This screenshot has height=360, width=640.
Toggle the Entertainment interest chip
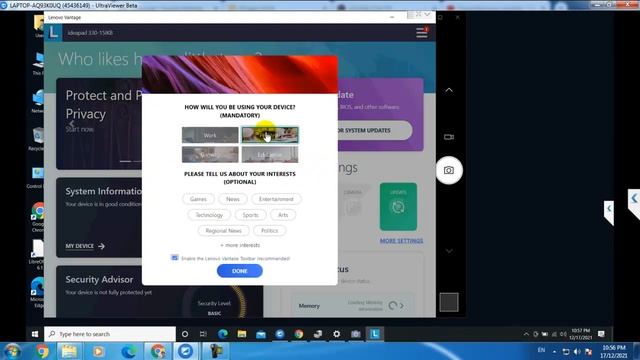click(276, 199)
